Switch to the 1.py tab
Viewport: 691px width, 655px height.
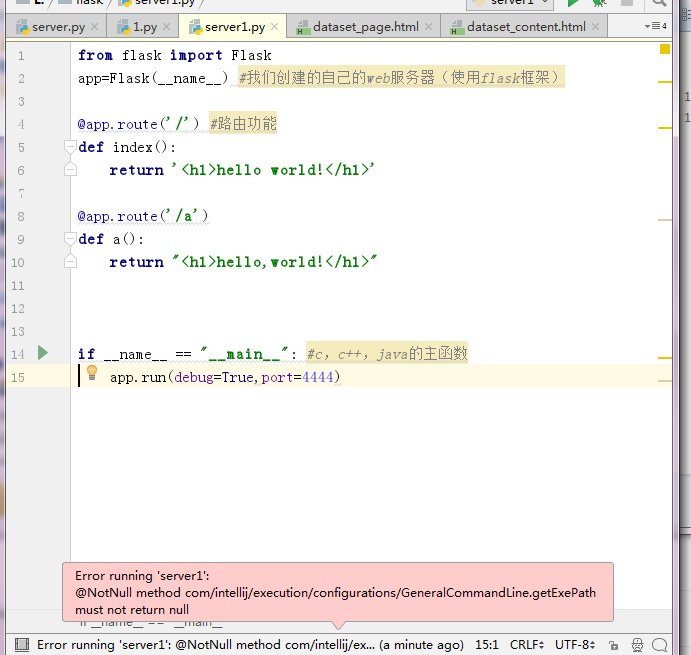tap(143, 26)
